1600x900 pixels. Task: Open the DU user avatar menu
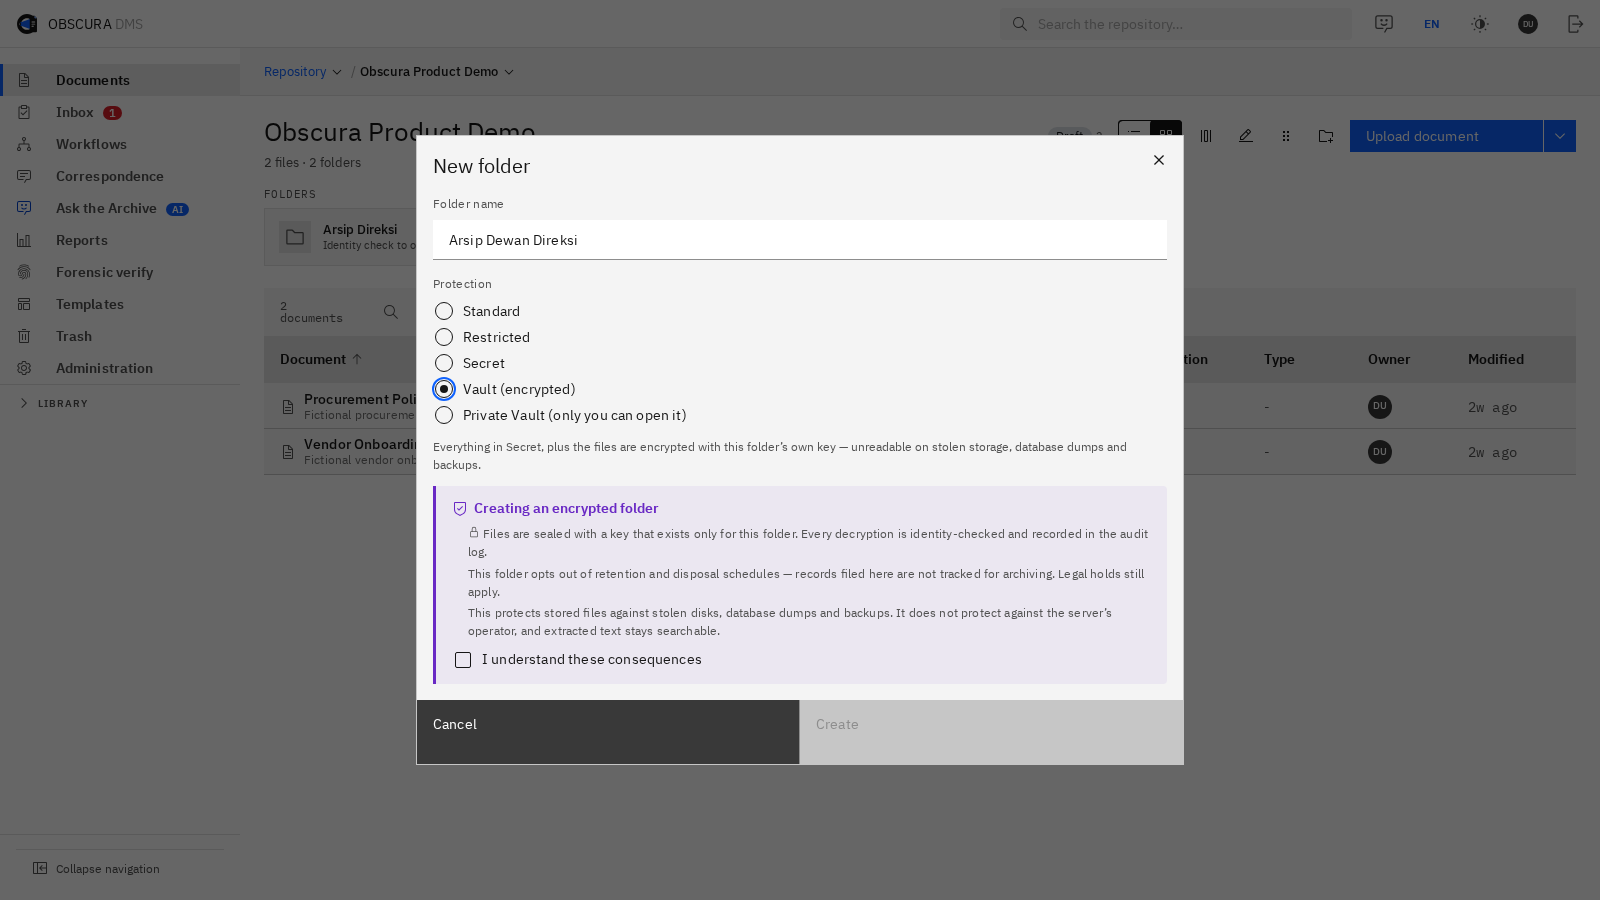tap(1528, 24)
